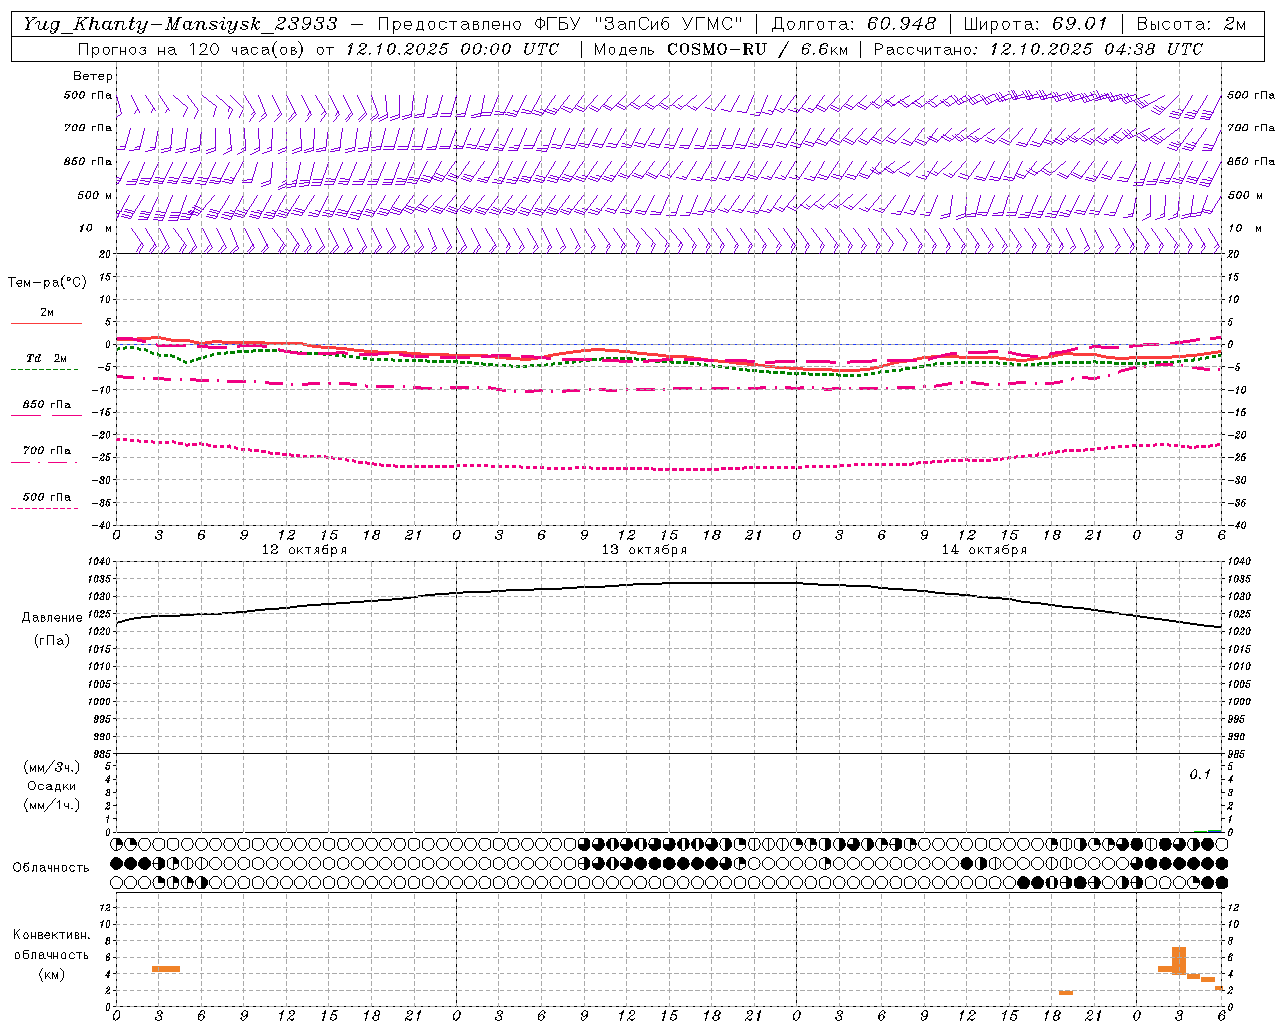
Task: Click the Долгота: 60.948 header field
Action: tap(854, 24)
